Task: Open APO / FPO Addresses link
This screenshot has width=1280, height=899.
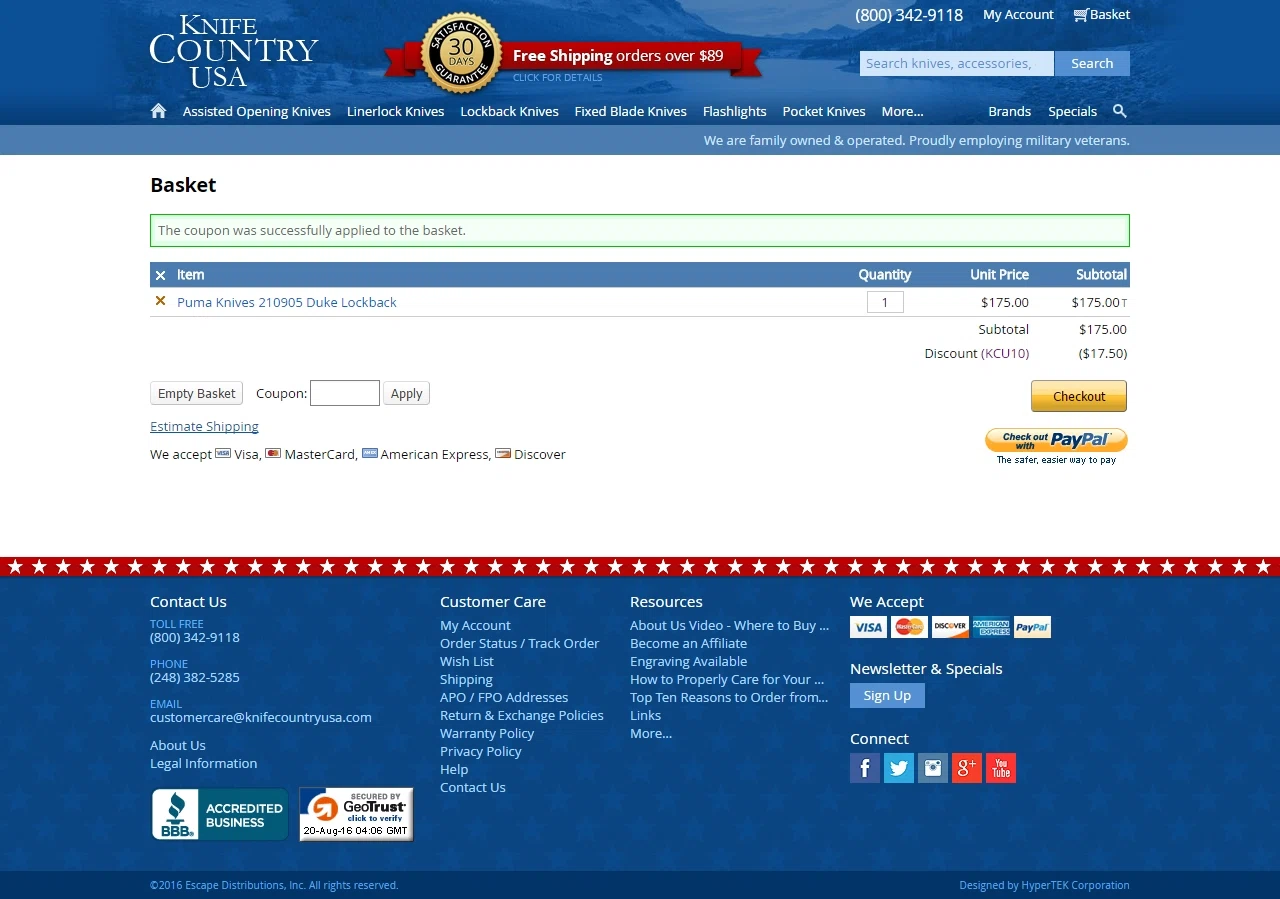Action: click(504, 697)
